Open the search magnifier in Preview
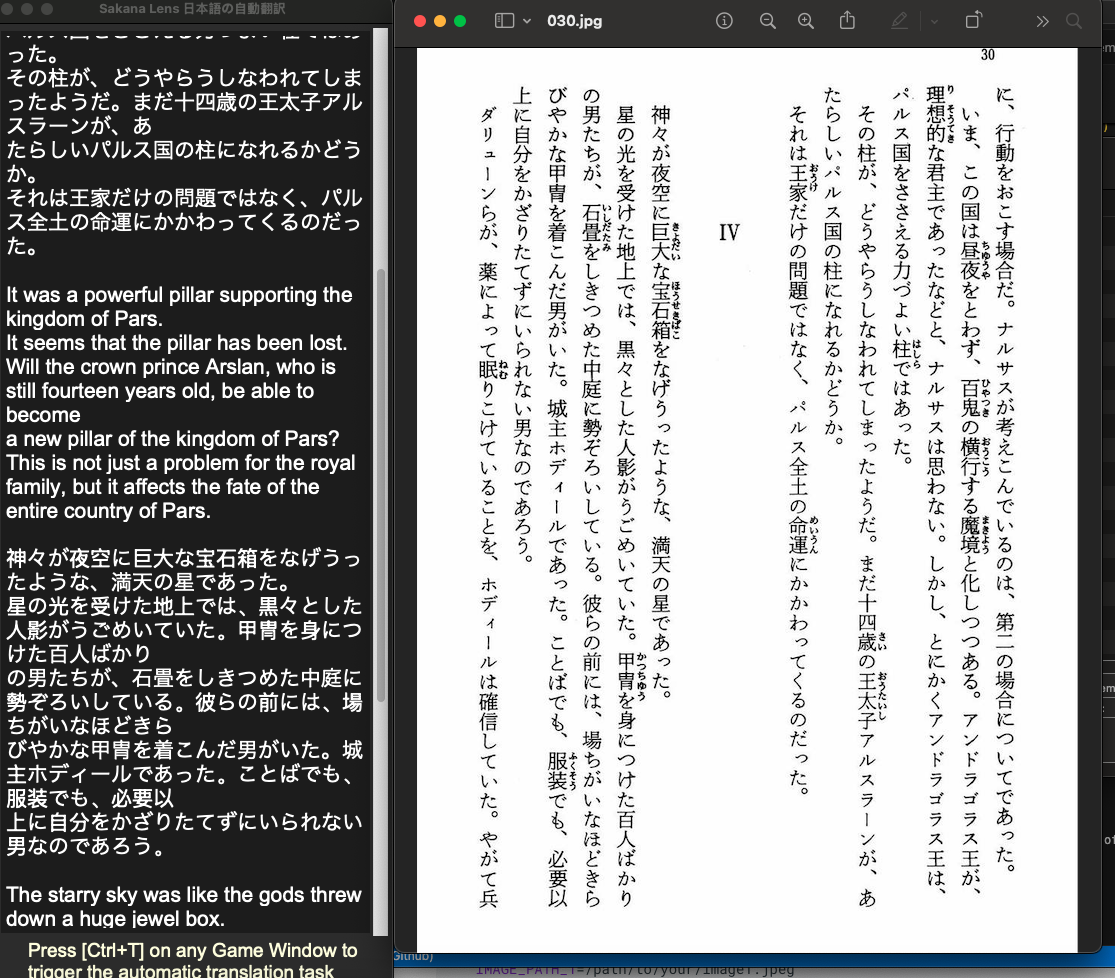The image size is (1115, 978). [1074, 21]
